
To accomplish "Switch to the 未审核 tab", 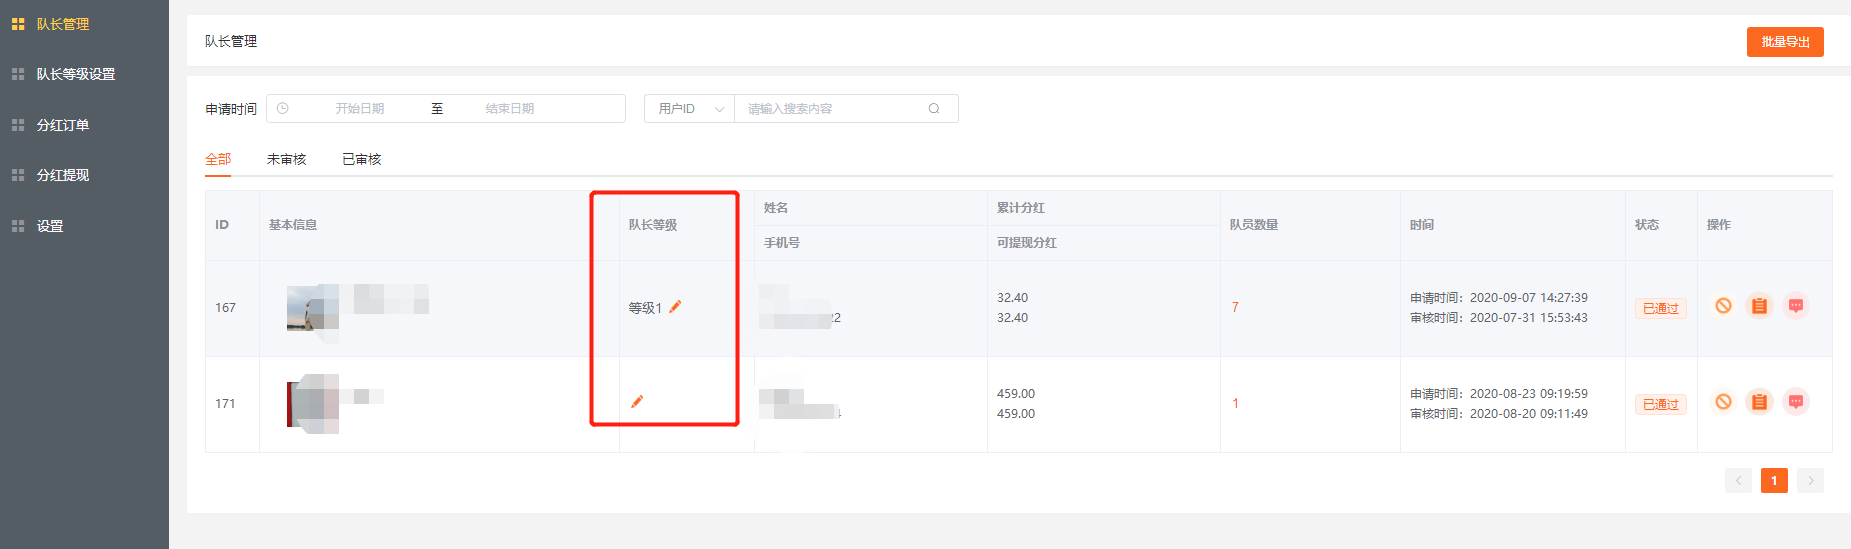I will [286, 160].
